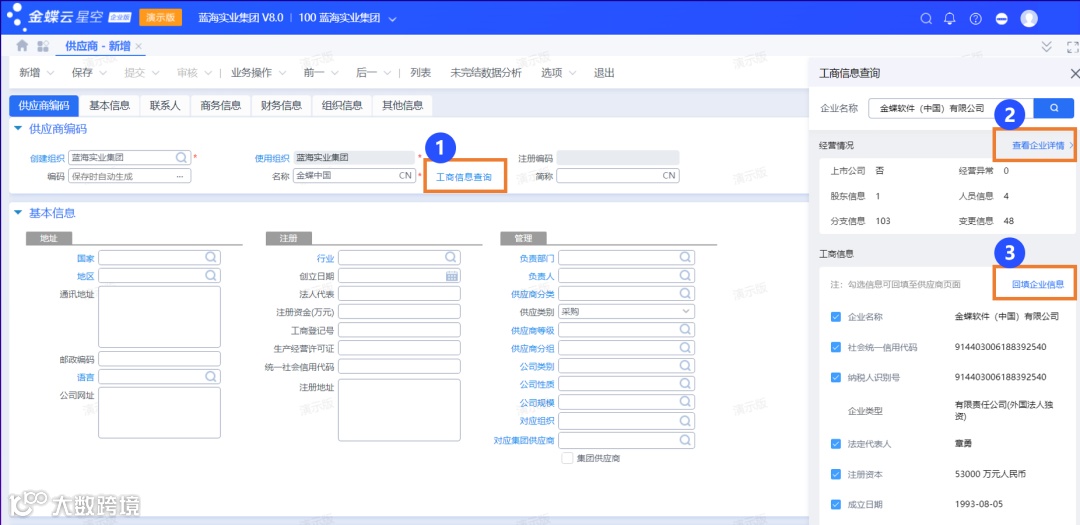Click 未完结数据分析 toolbar button
The width and height of the screenshot is (1080, 525).
click(x=486, y=73)
